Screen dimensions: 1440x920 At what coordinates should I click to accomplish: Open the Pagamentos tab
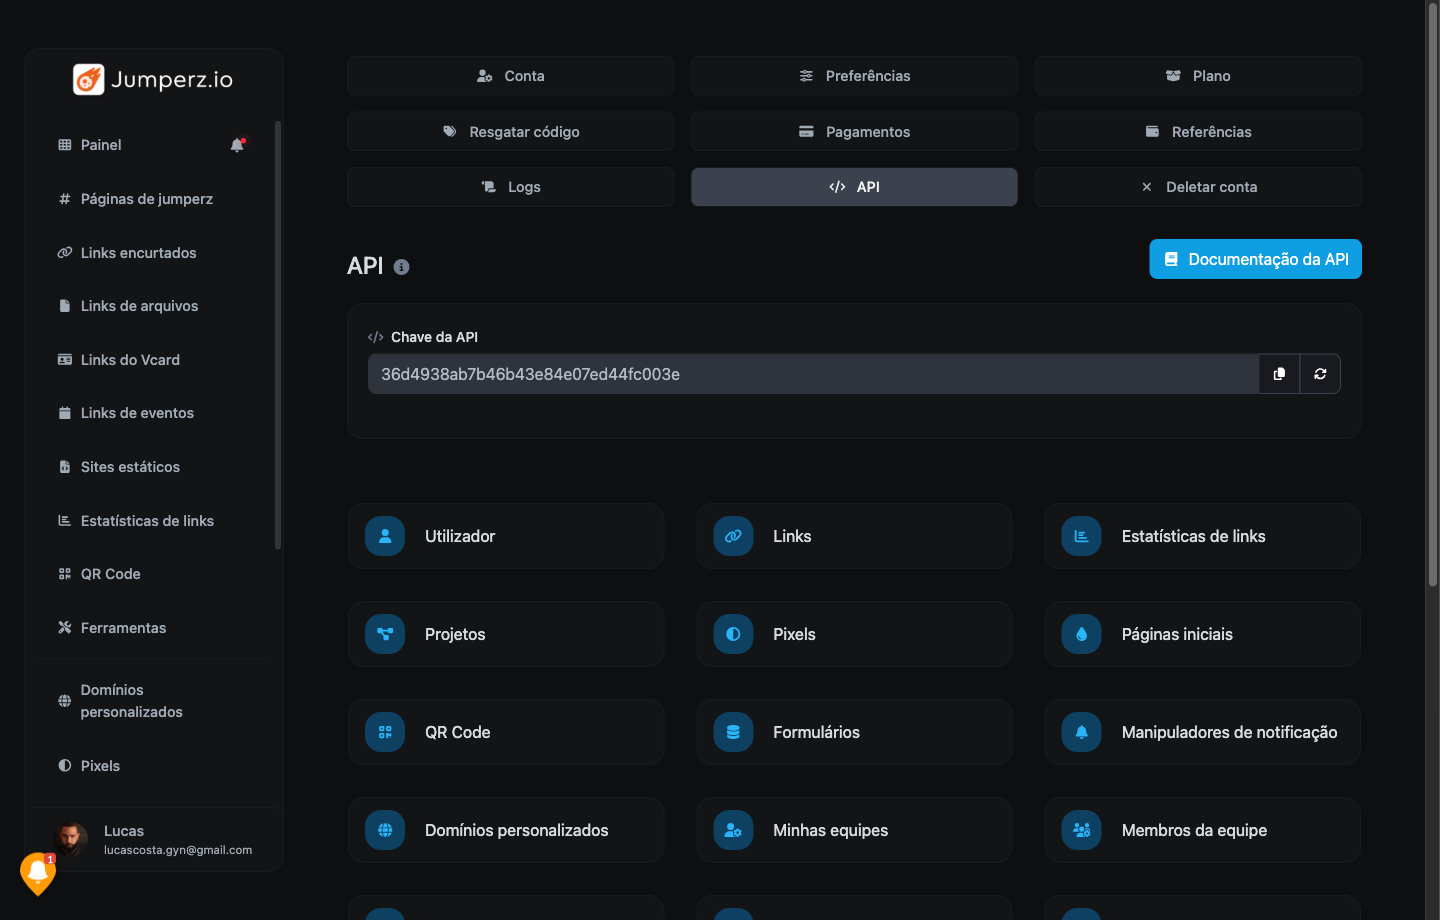854,131
